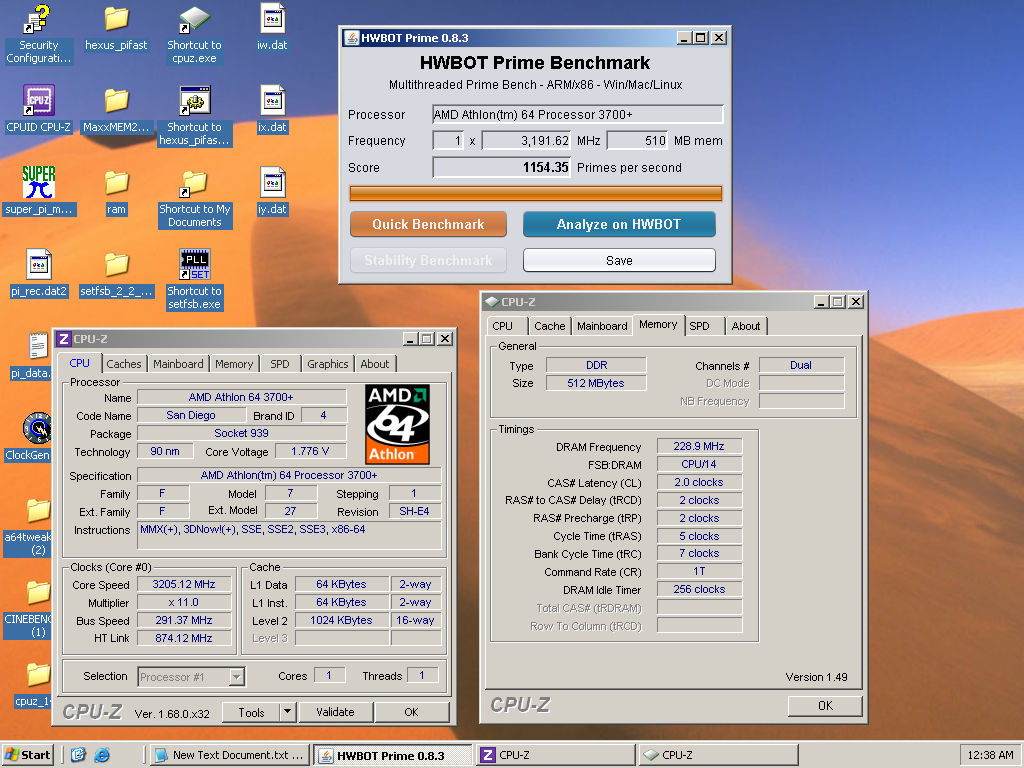Switch to HWBOT Prime 0.8.3 taskbar item
This screenshot has height=768, width=1024.
pyautogui.click(x=393, y=755)
